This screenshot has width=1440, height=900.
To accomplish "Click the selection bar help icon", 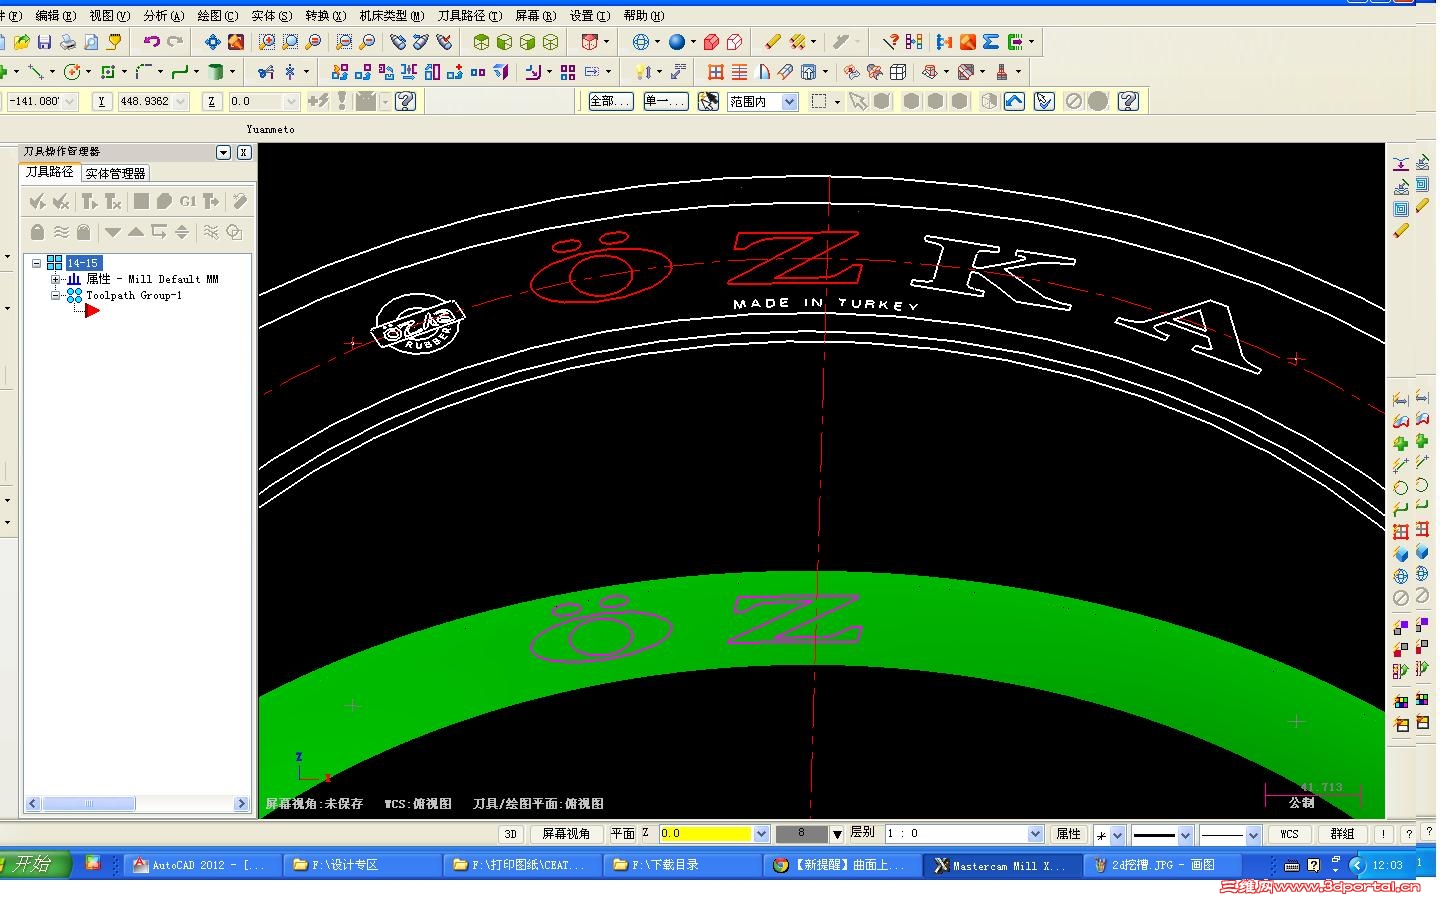I will coord(1128,101).
